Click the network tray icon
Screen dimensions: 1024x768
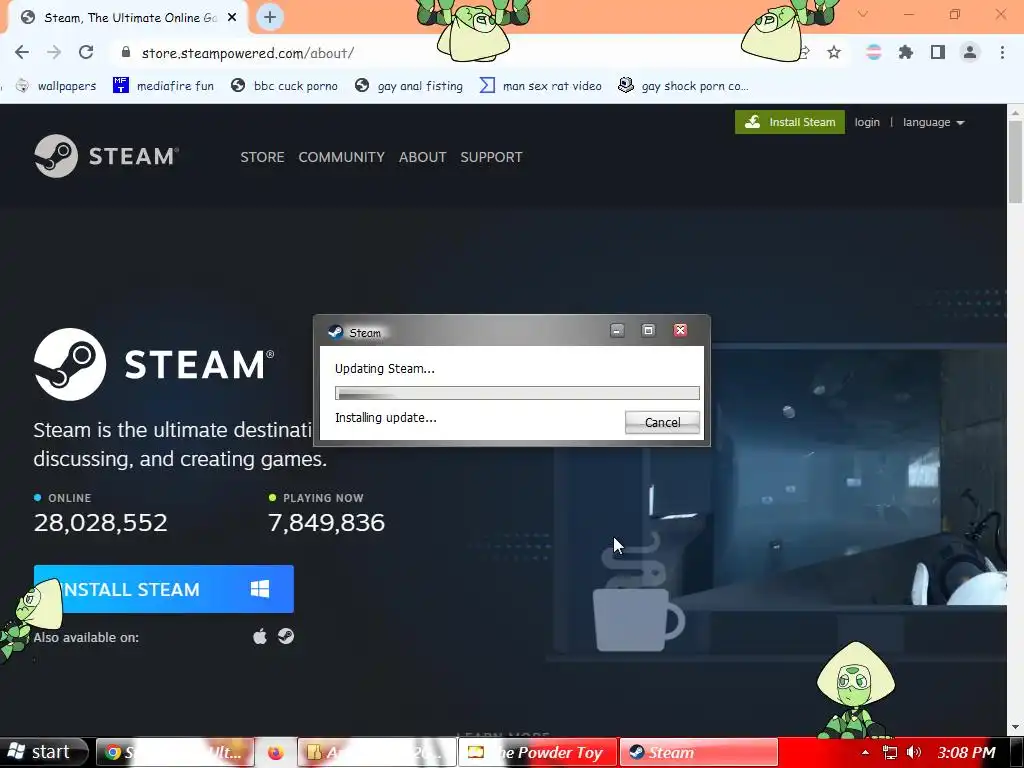[x=889, y=752]
